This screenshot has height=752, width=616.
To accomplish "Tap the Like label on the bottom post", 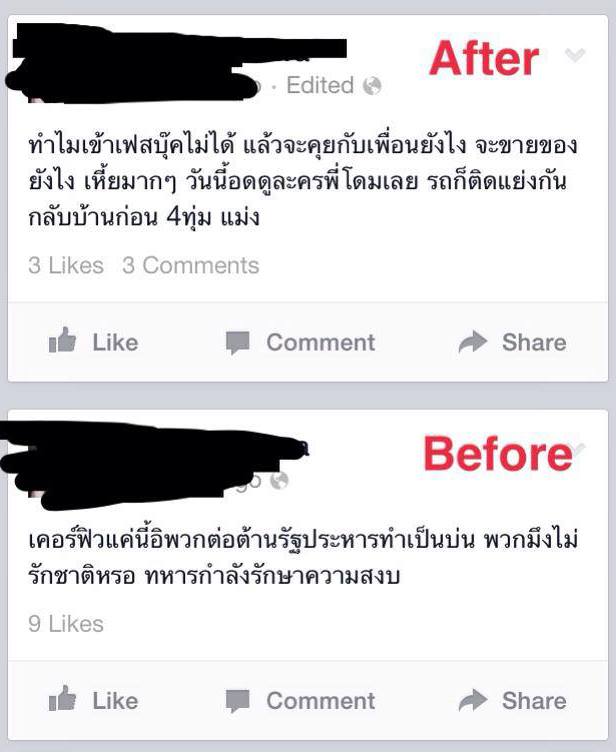I will (x=115, y=701).
